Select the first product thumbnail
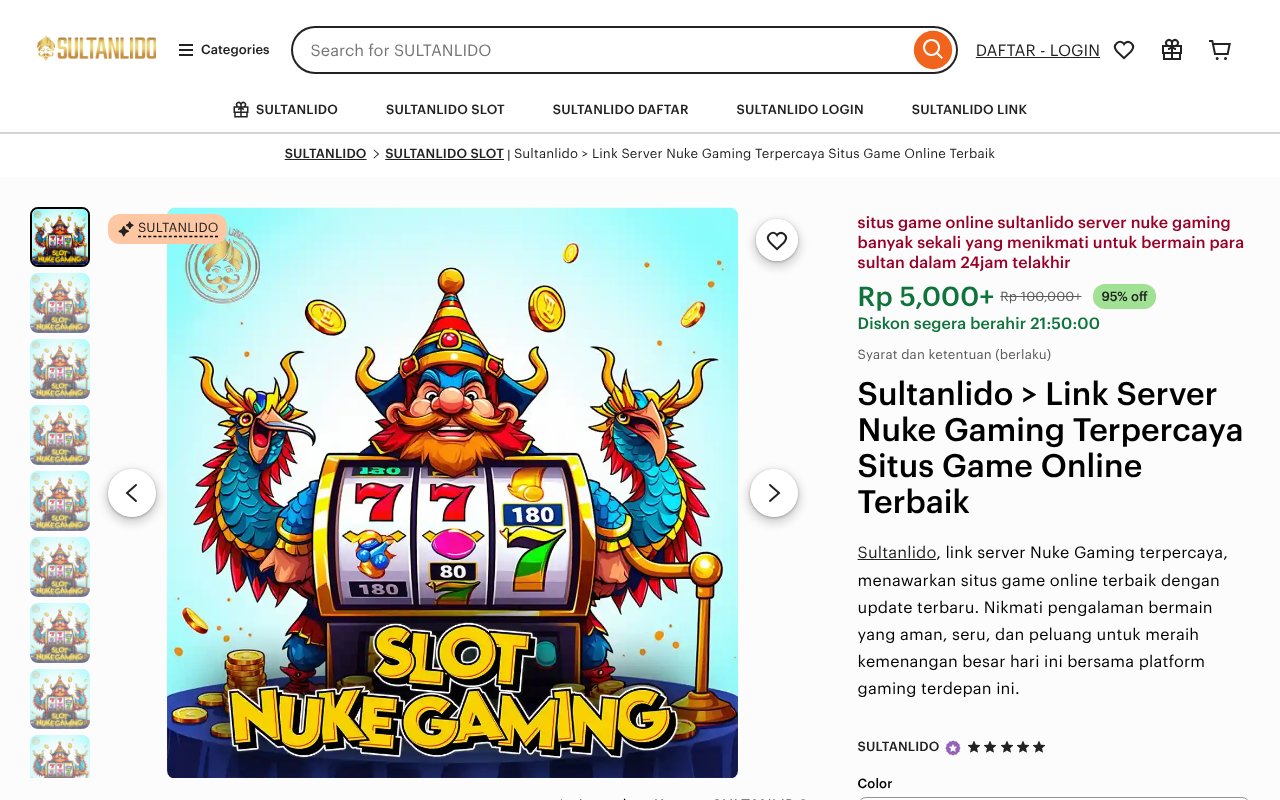Screen dimensions: 1280x800 pos(60,237)
